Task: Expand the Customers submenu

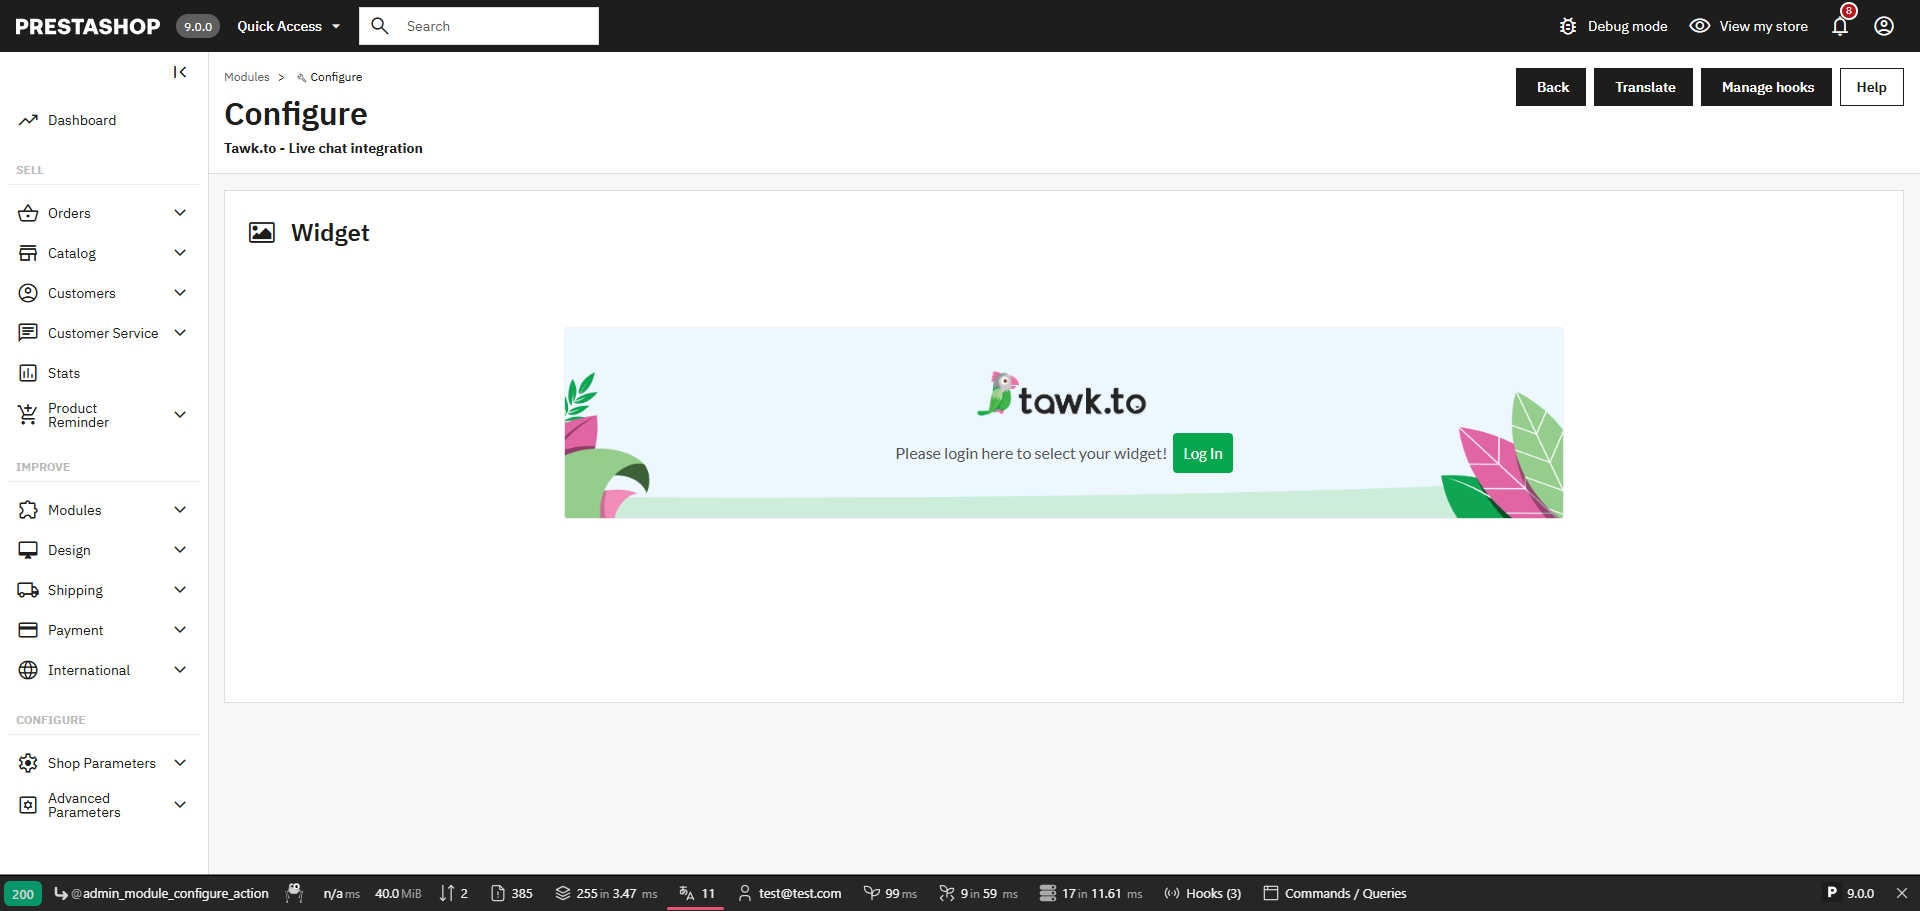Action: (180, 293)
